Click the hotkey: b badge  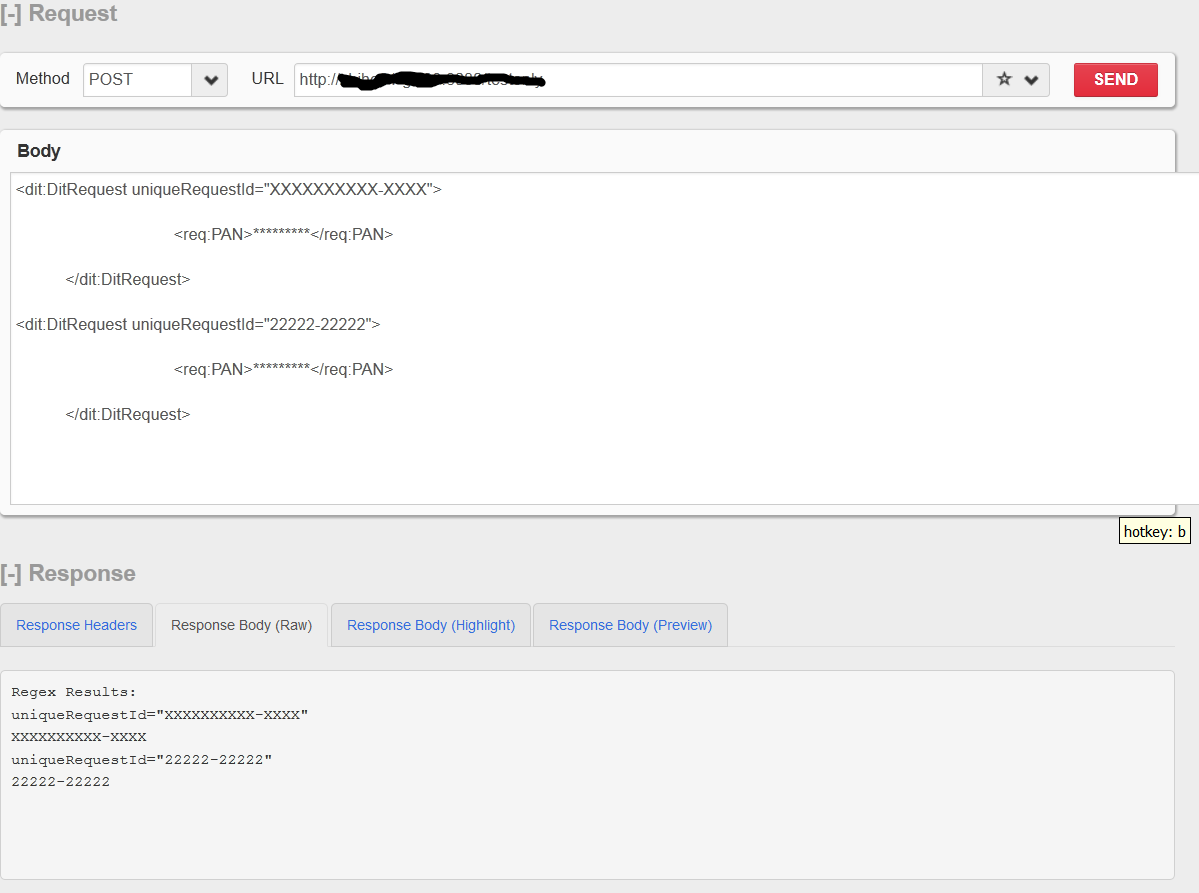1154,530
